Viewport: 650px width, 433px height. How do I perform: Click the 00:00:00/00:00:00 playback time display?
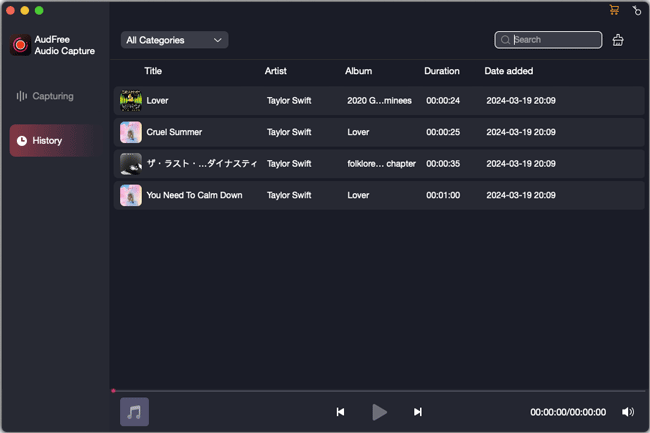click(568, 412)
